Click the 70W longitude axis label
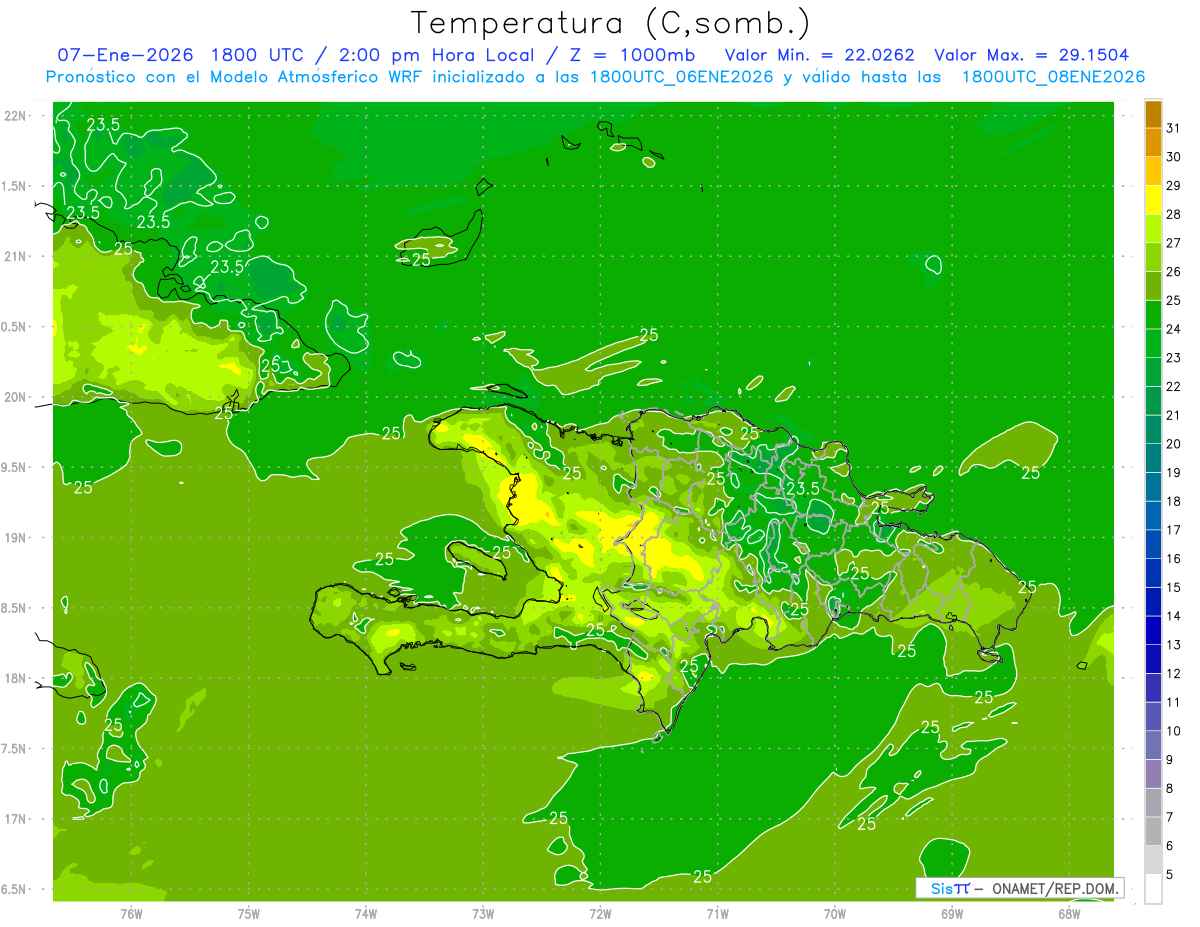1200x927 pixels. click(834, 913)
